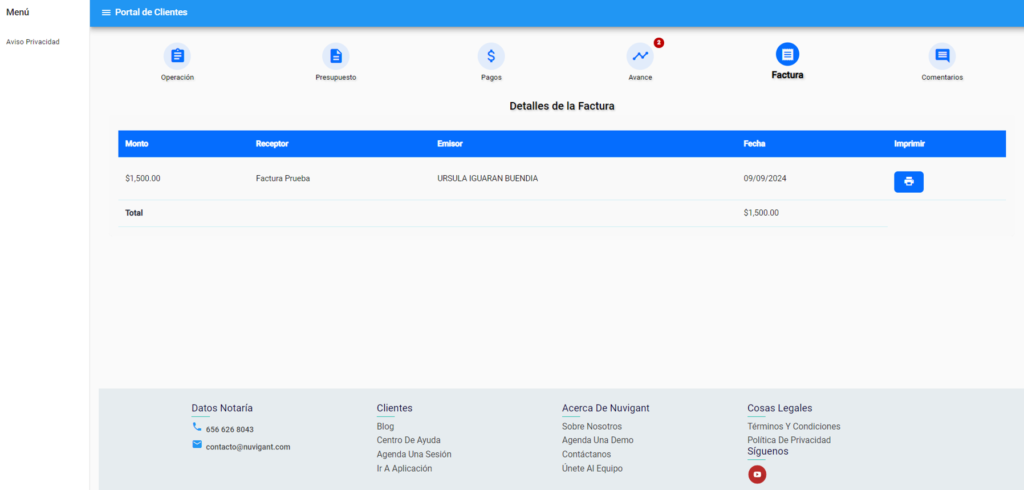Follow the Agenda Una Sesión link
Viewport: 1024px width, 490px height.
[414, 454]
